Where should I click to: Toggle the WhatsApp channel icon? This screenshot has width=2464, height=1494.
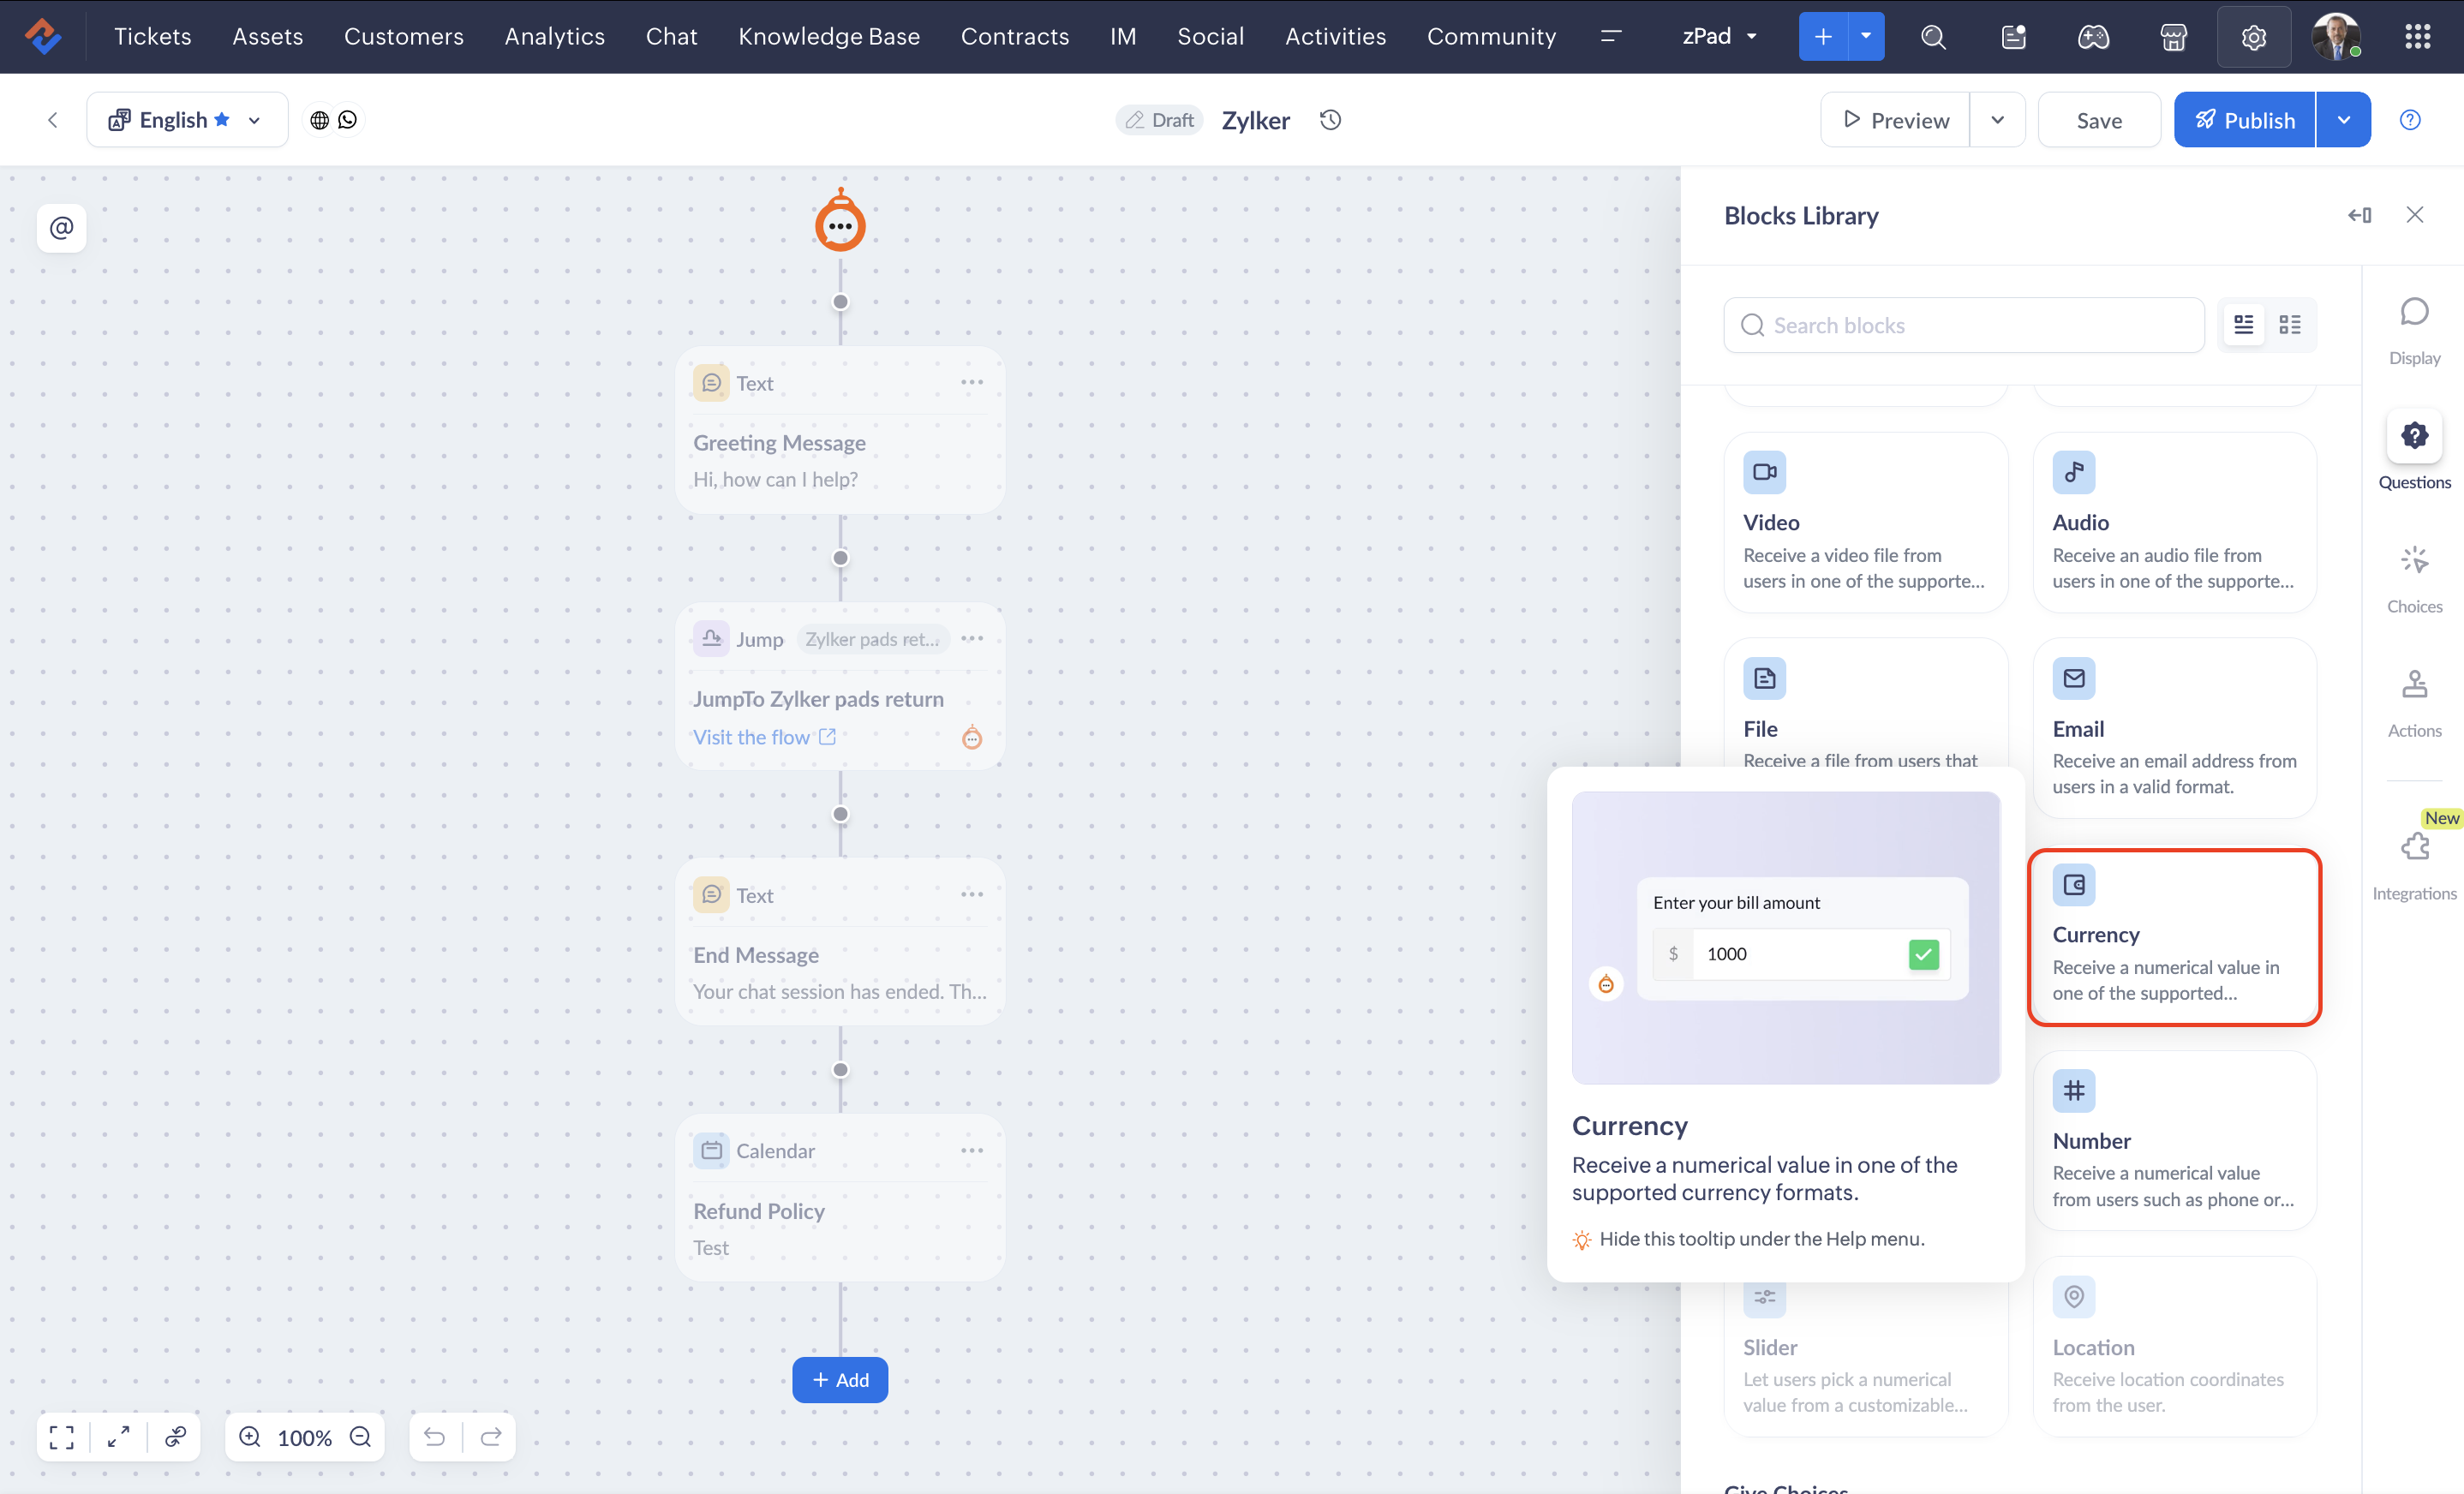[x=347, y=120]
